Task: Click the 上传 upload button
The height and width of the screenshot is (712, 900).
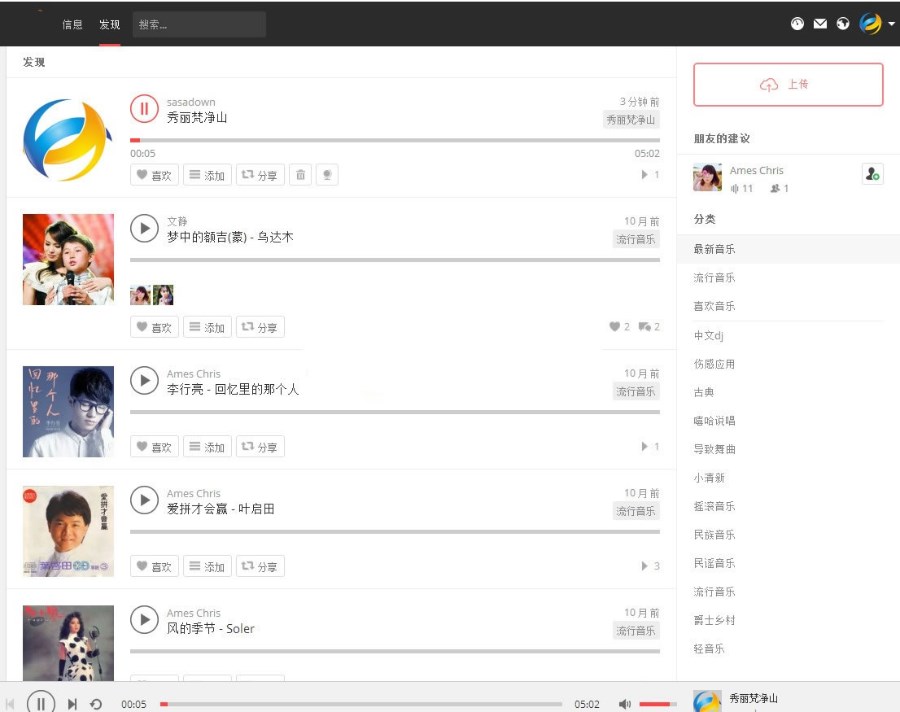Action: (788, 84)
